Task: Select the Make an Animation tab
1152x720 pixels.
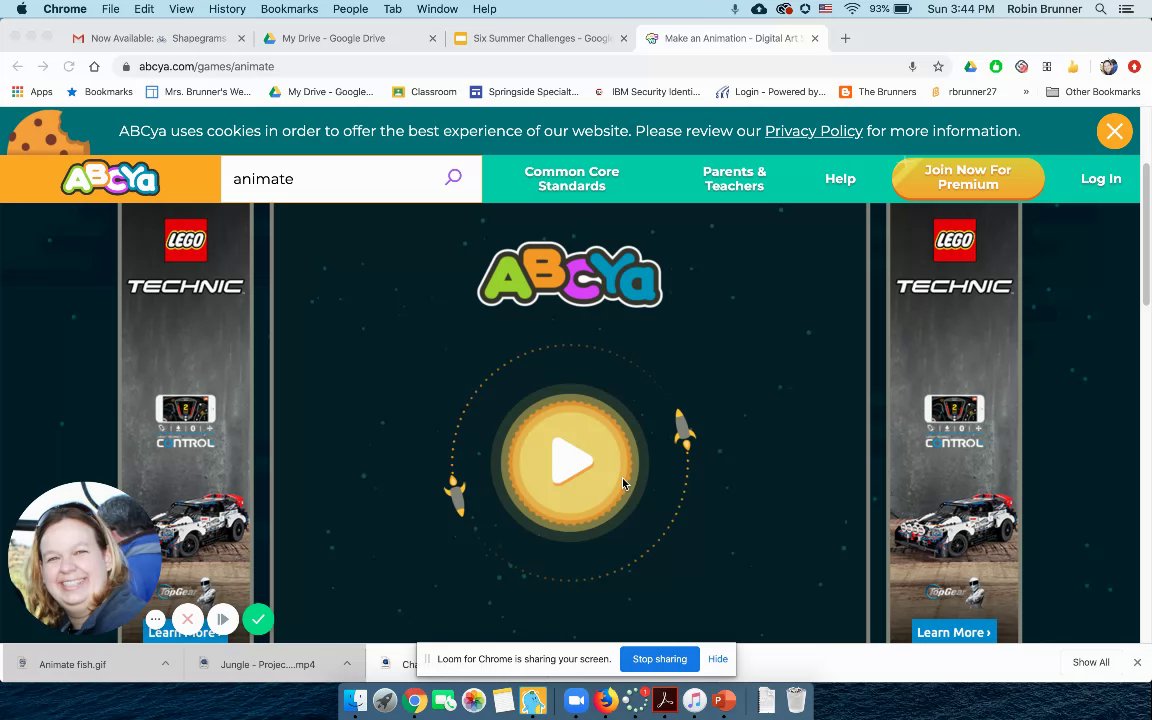Action: click(731, 38)
